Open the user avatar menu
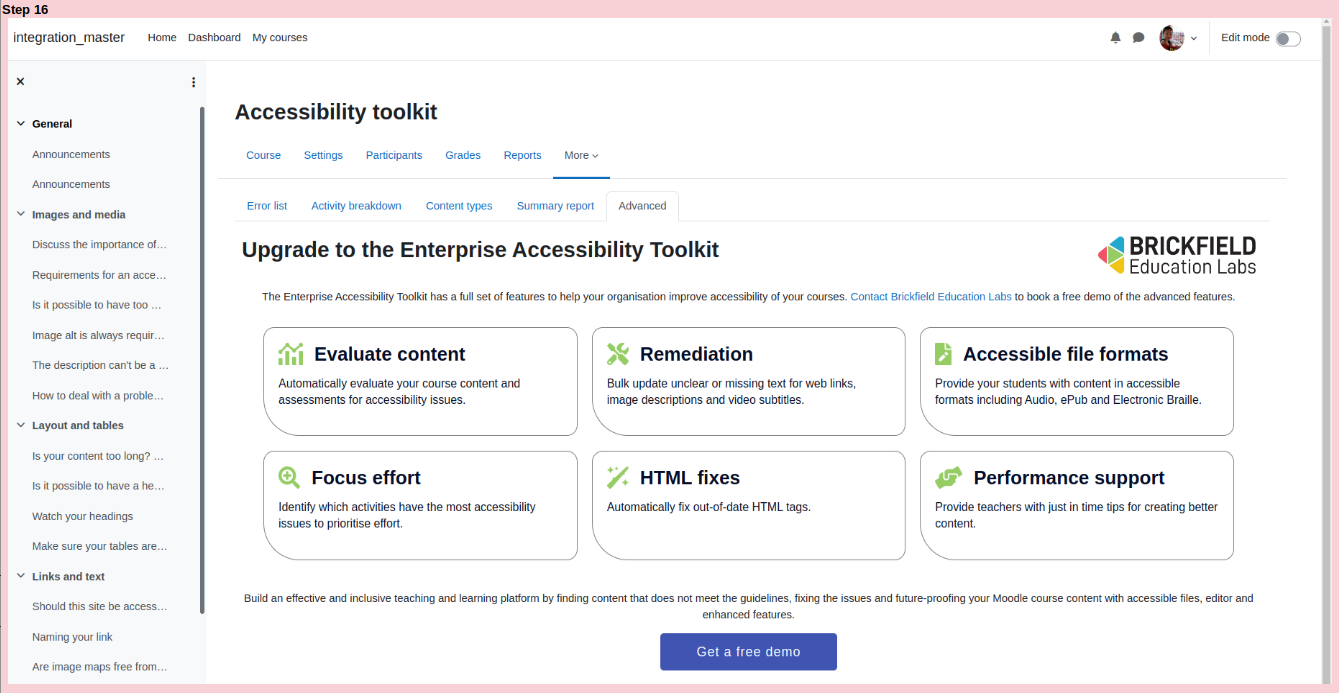The width and height of the screenshot is (1339, 693). click(1172, 38)
